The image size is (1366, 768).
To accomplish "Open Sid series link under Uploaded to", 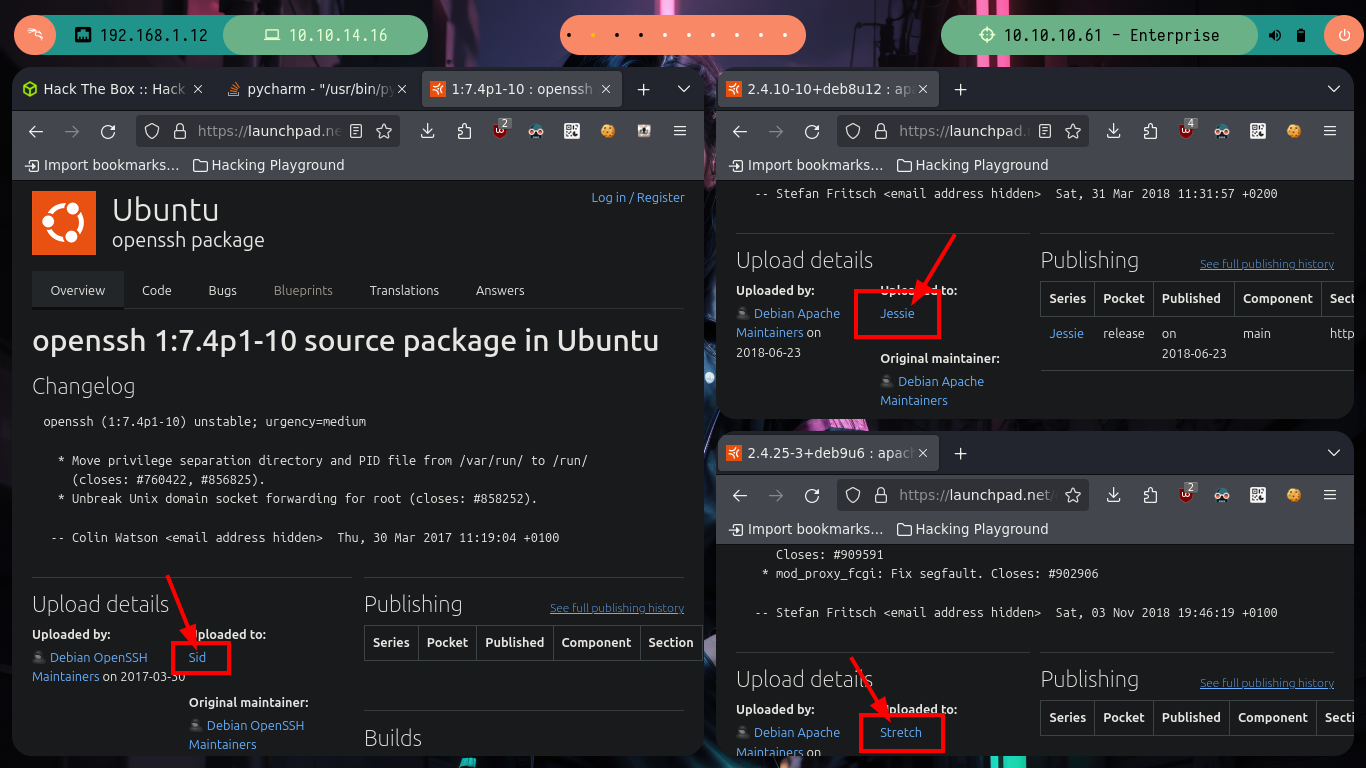I will (x=197, y=657).
